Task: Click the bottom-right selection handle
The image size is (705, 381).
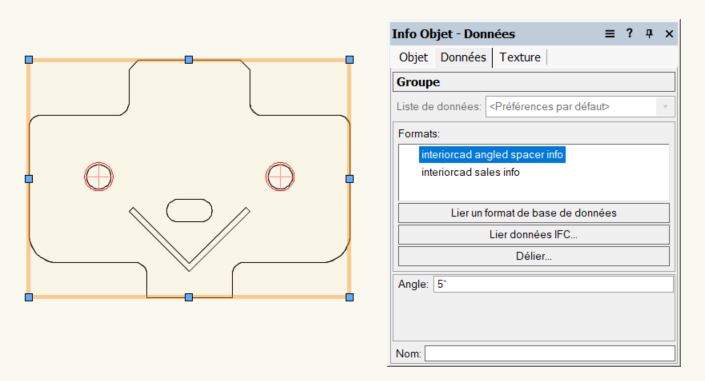Action: (349, 297)
